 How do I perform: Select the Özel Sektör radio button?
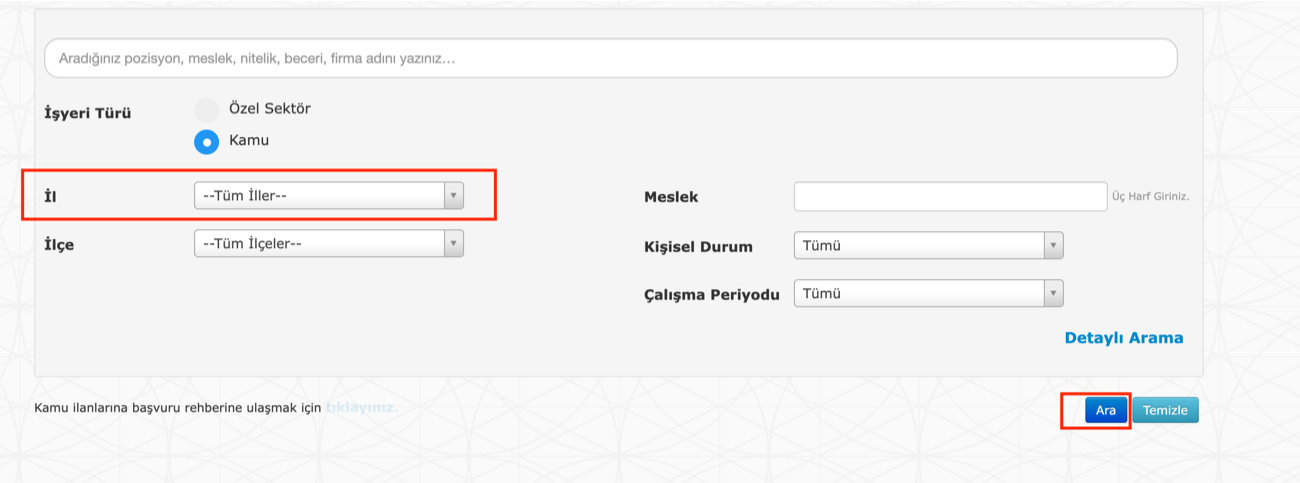click(206, 109)
